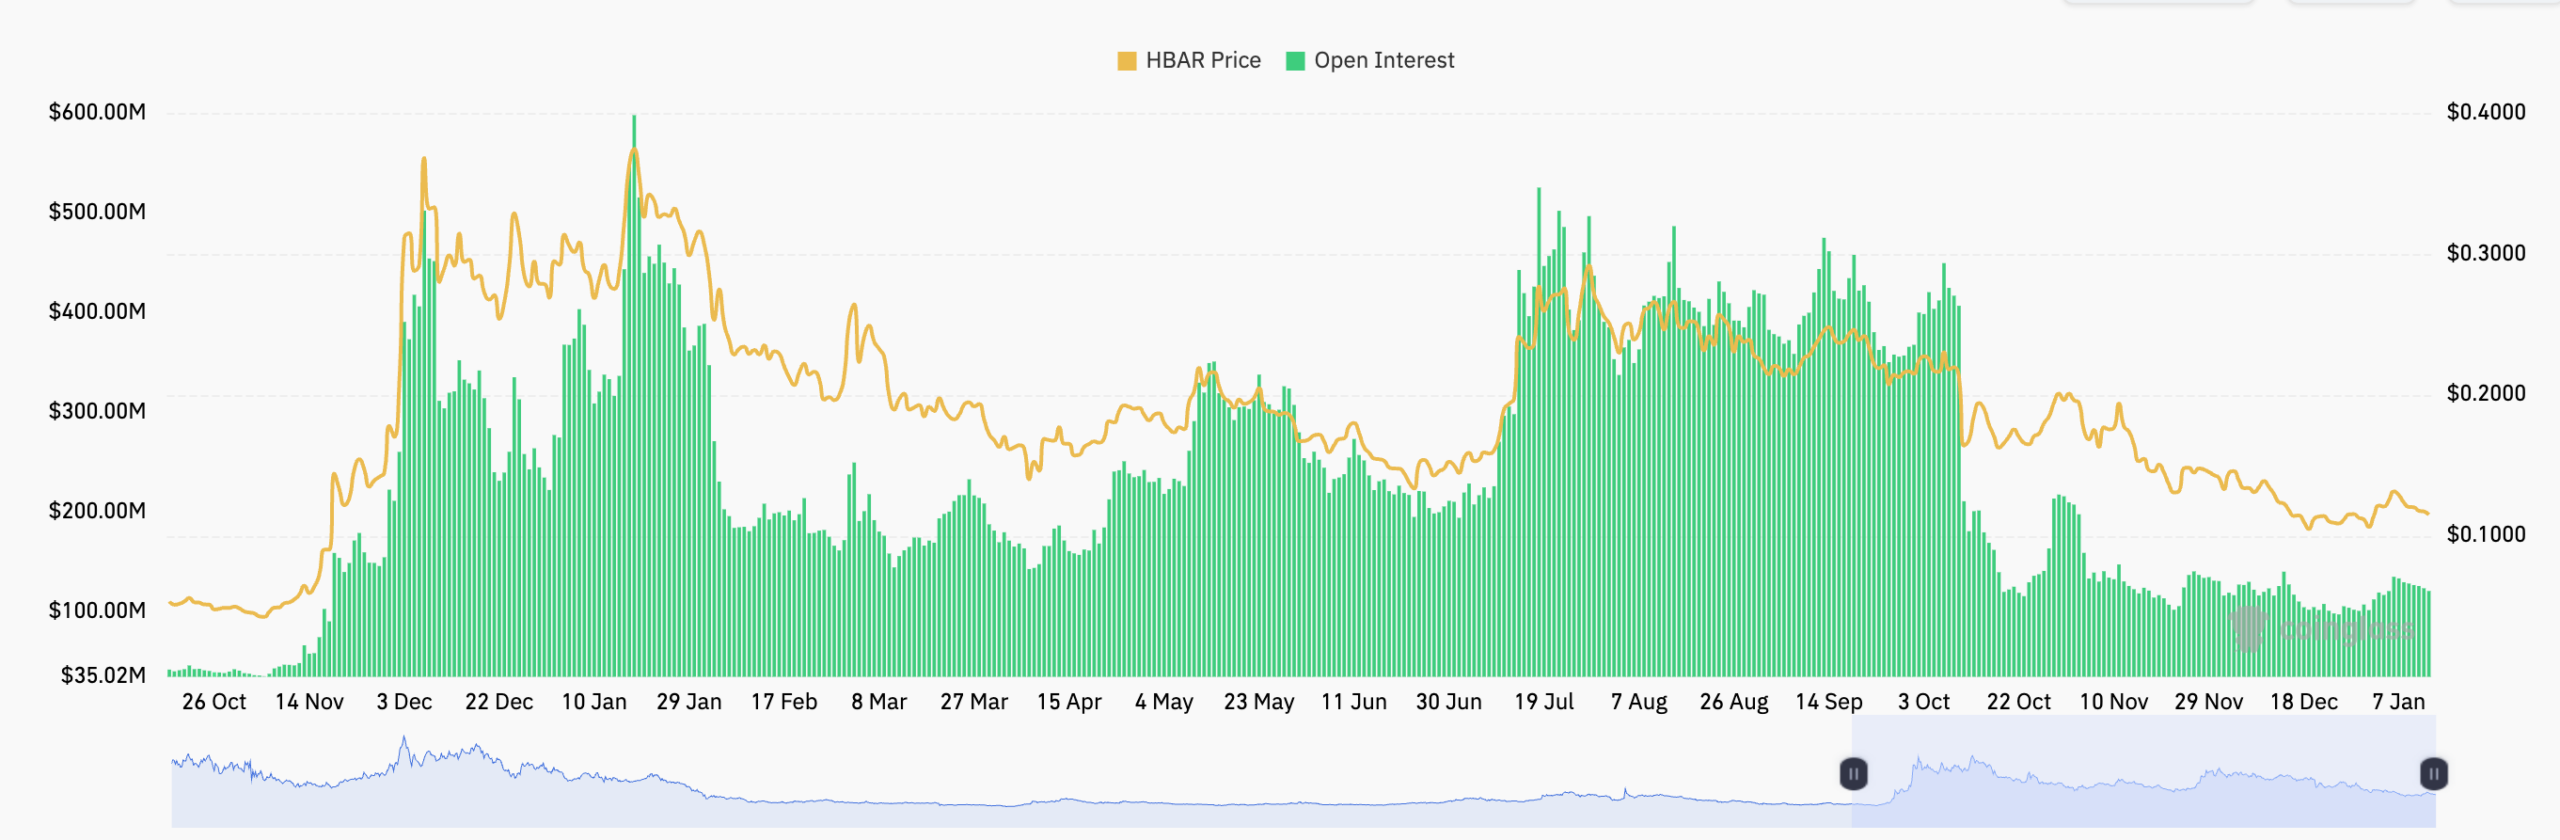Click the 7 Jan date label
Viewport: 2560px width, 840px height.
(2399, 702)
